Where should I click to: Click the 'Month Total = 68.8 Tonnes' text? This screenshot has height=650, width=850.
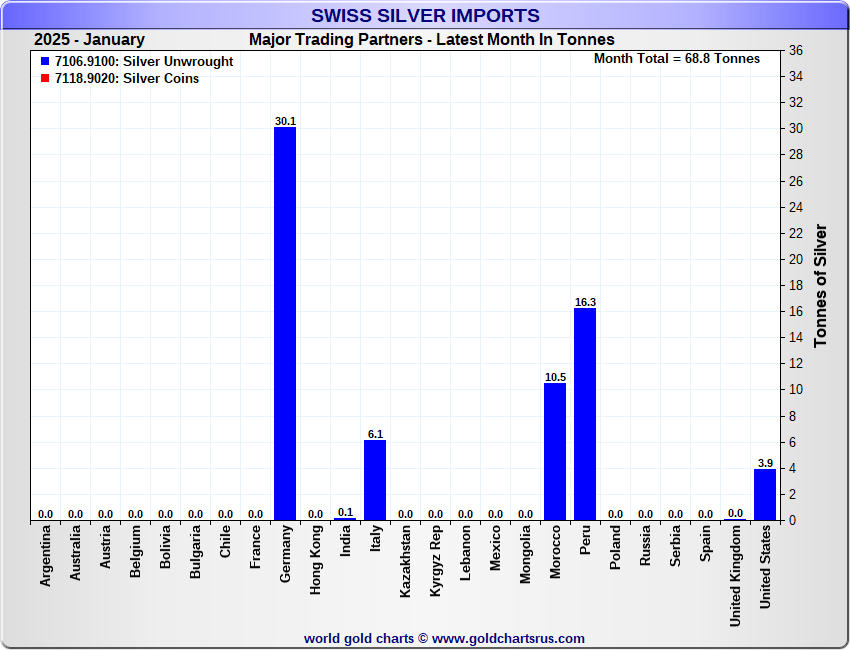tap(676, 59)
